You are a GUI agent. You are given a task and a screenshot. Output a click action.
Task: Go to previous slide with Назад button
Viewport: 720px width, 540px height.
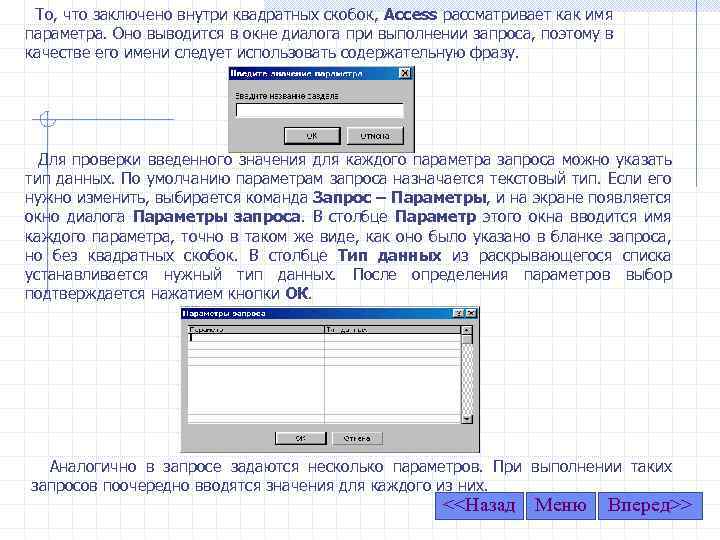click(x=479, y=506)
